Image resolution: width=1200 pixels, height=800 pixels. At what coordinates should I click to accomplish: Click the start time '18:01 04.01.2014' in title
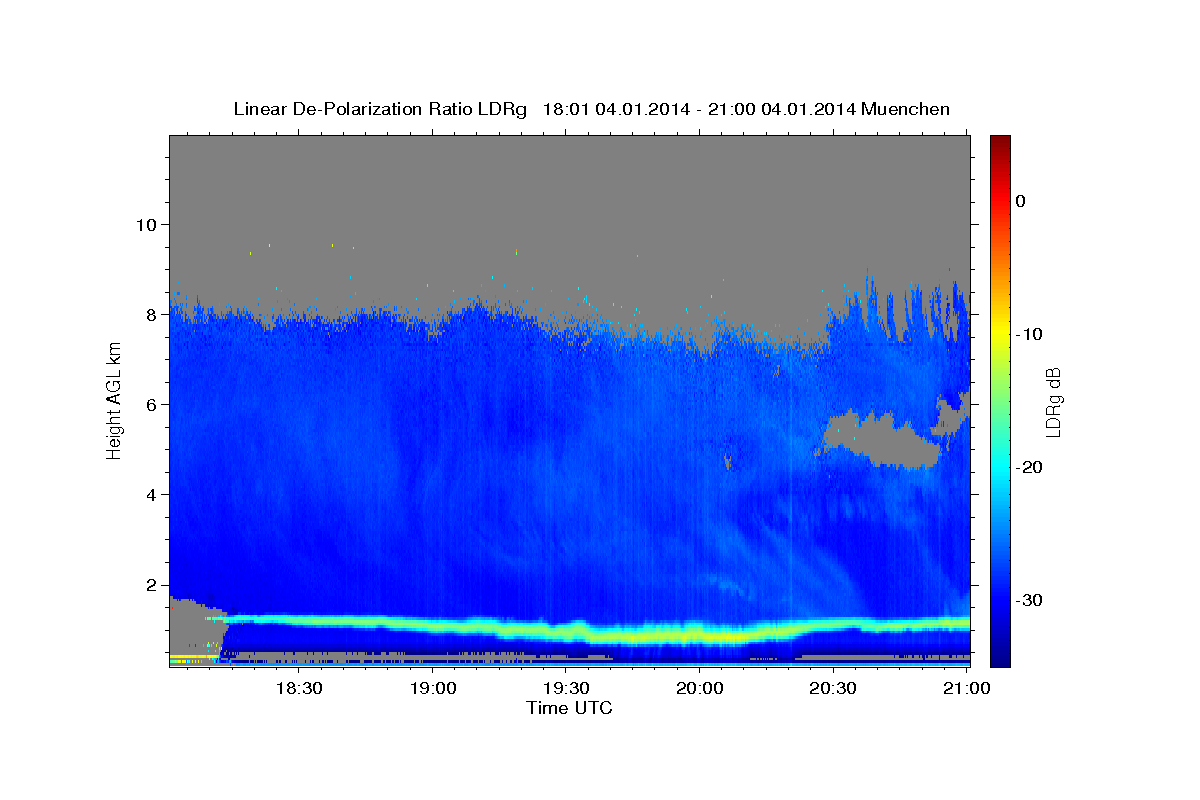(x=615, y=109)
